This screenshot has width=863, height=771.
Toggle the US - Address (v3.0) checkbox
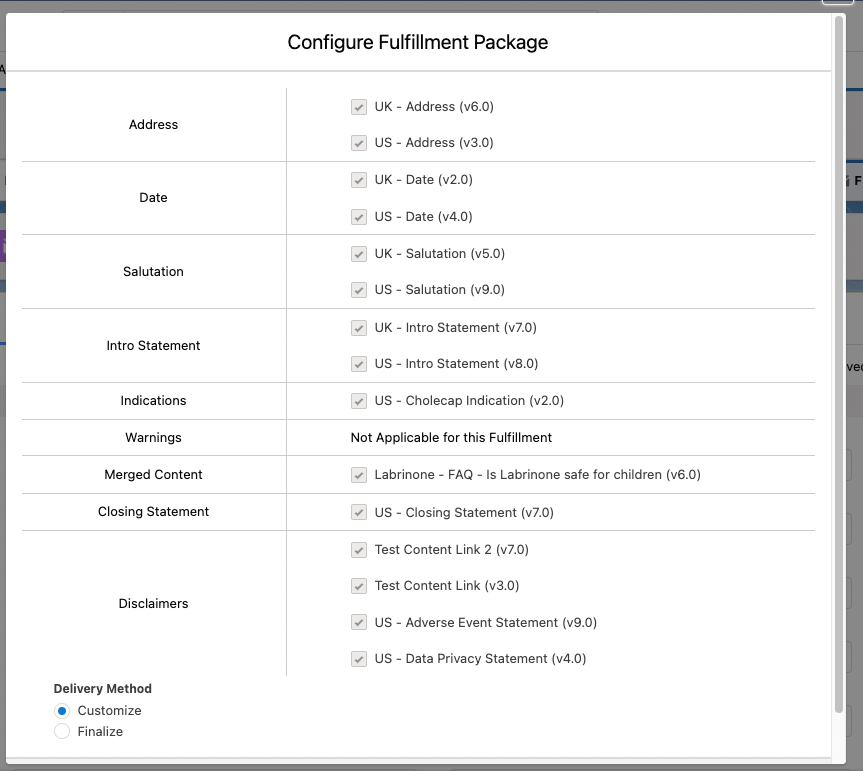pos(359,143)
